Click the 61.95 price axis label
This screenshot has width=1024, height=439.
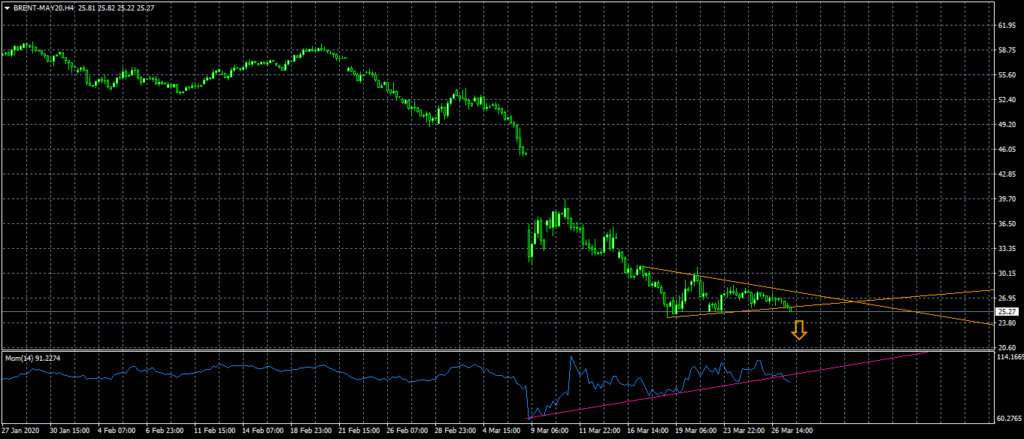[x=1007, y=25]
